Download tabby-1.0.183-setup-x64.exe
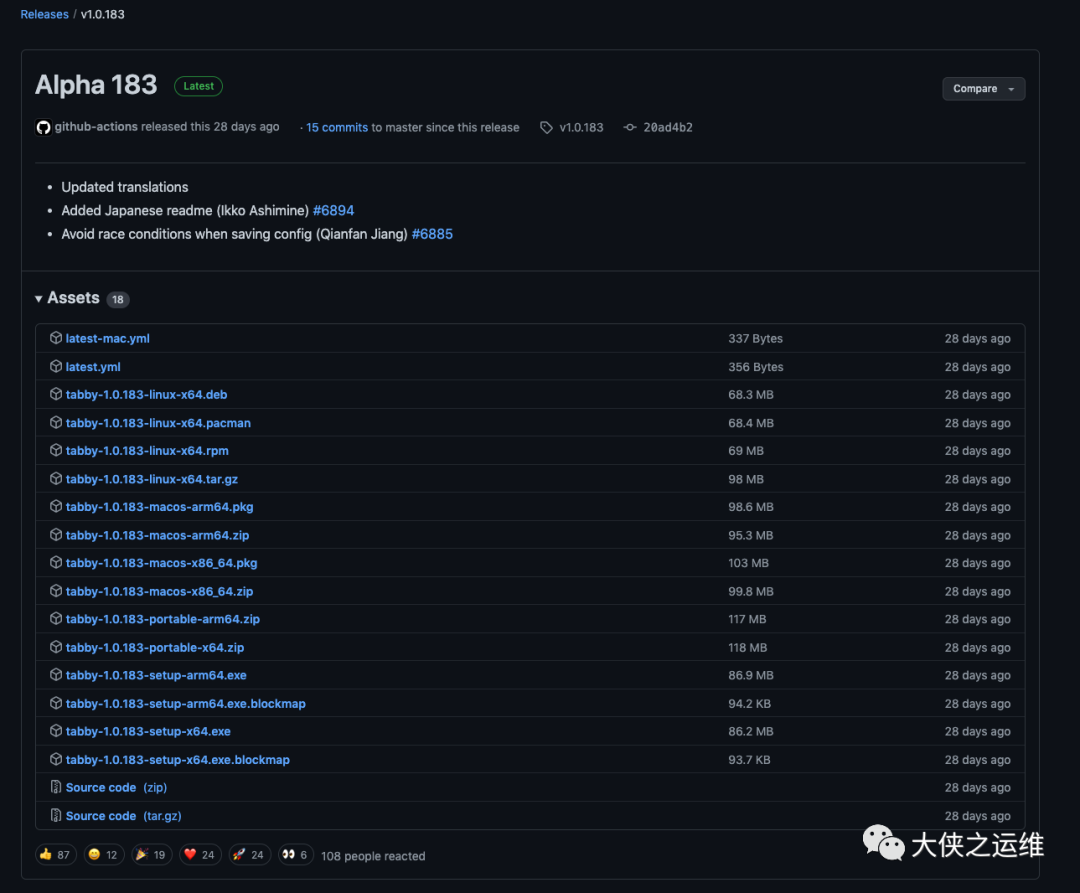The width and height of the screenshot is (1080, 893). (x=148, y=731)
